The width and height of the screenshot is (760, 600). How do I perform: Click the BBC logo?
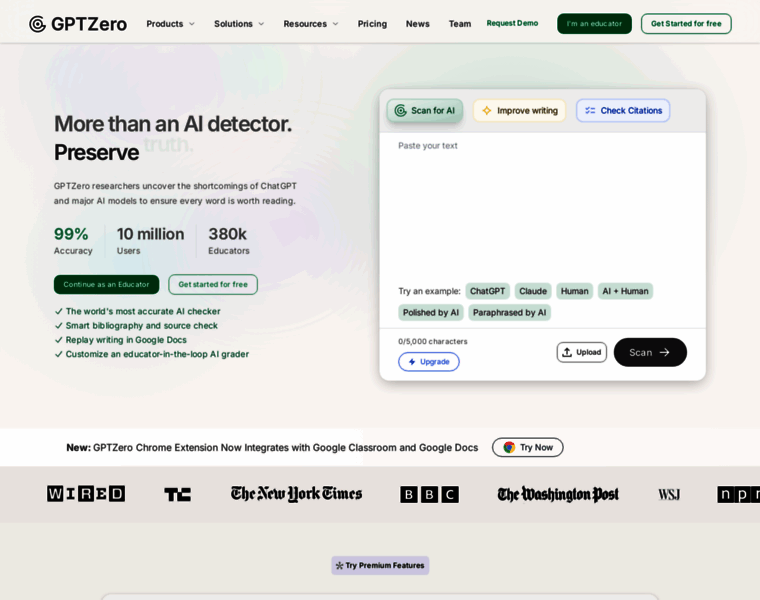tap(429, 494)
